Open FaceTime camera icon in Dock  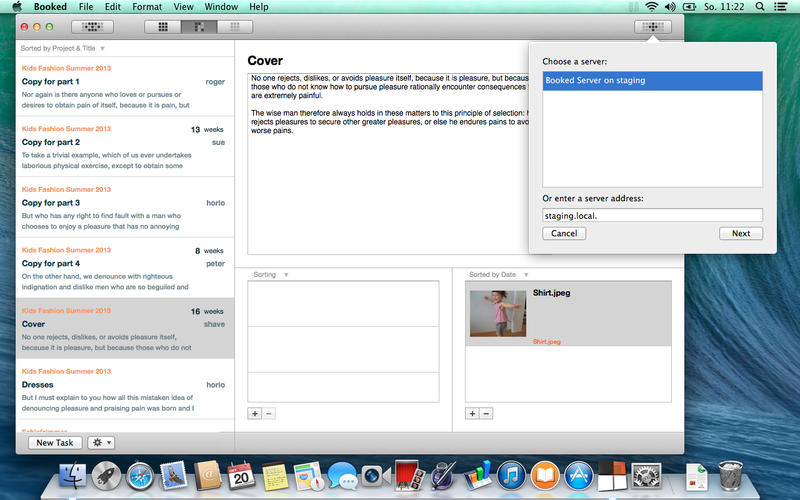375,477
